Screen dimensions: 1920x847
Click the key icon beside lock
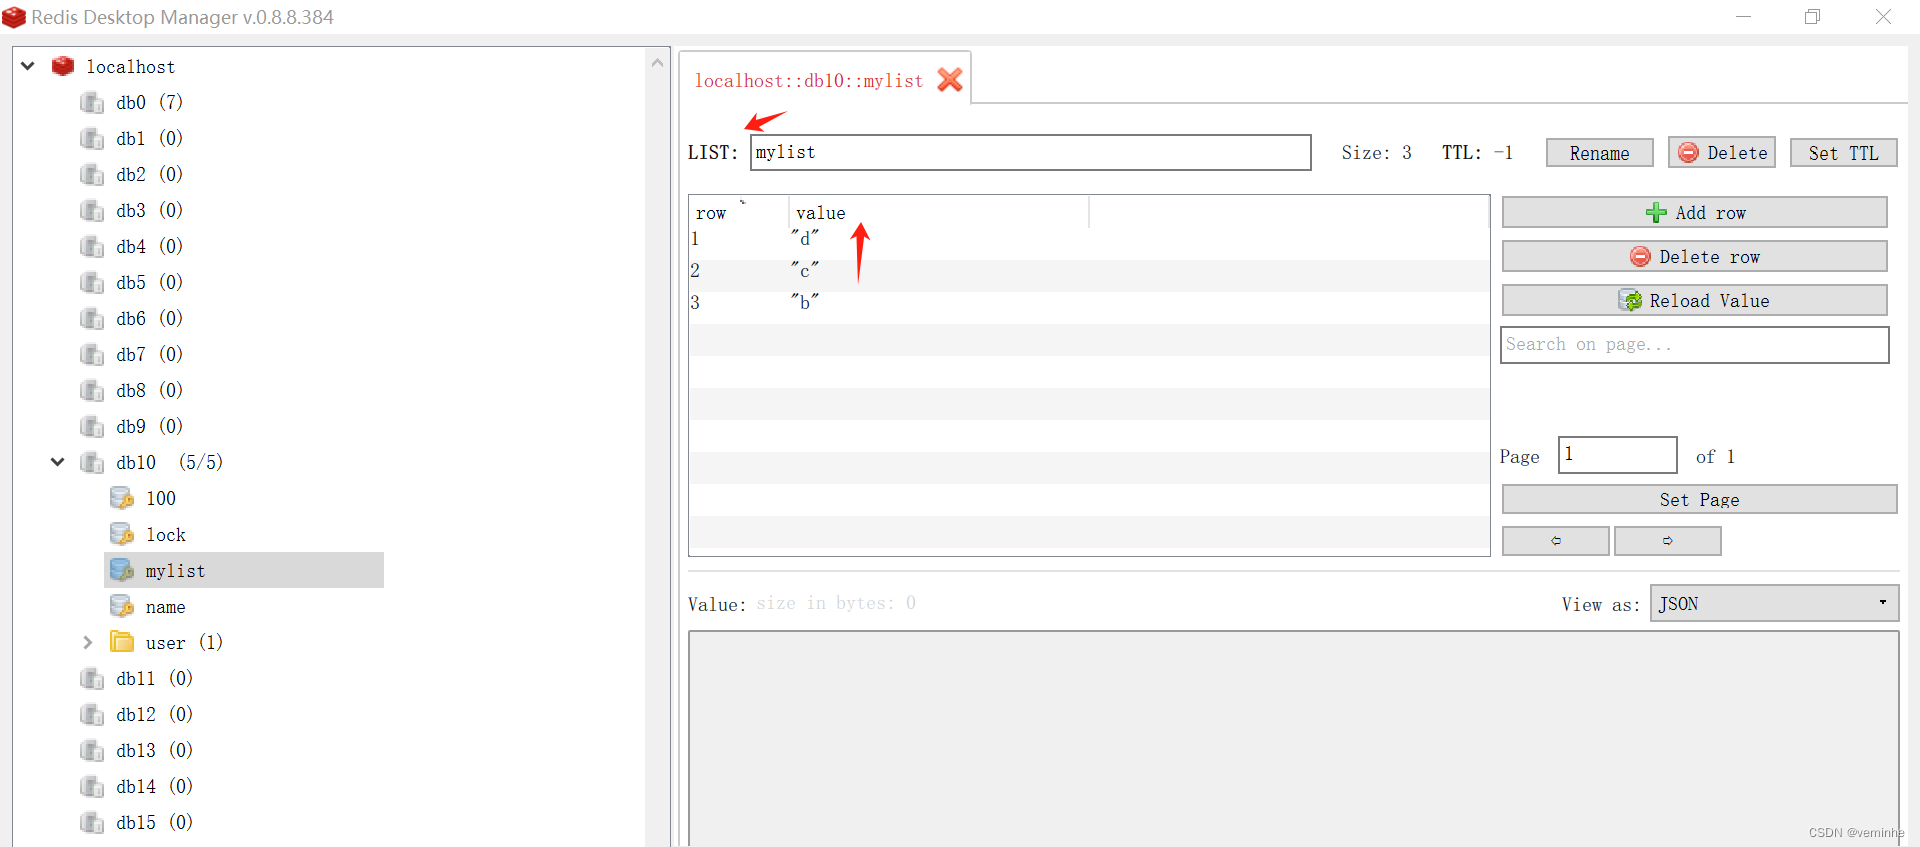click(122, 534)
